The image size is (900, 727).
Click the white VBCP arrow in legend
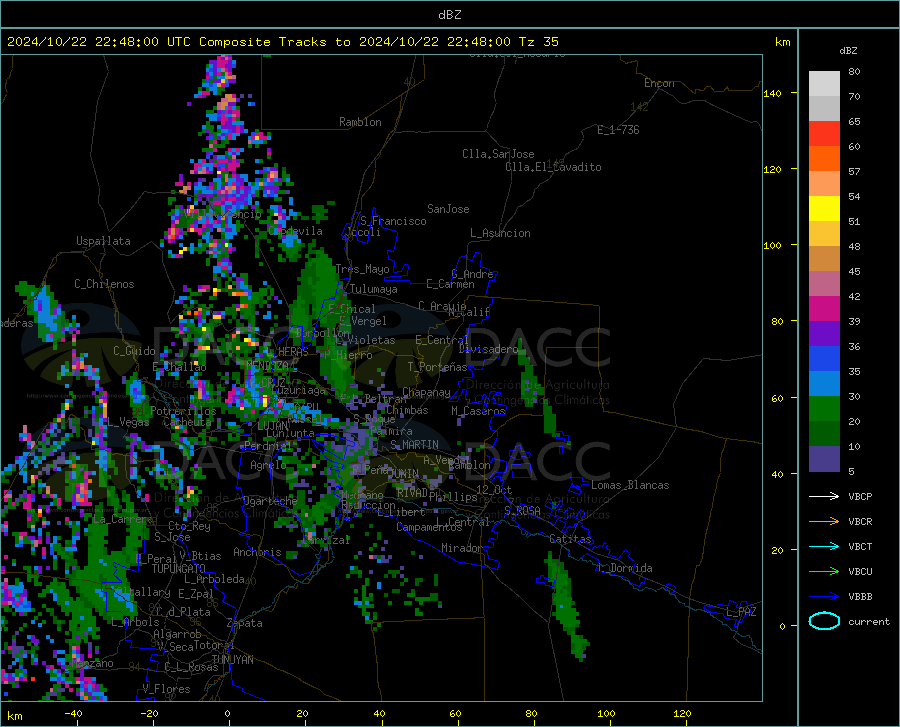(824, 496)
